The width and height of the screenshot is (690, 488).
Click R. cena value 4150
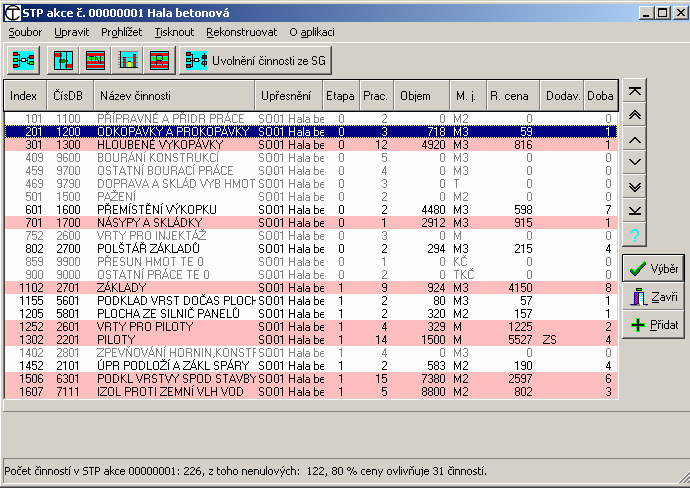(x=520, y=288)
